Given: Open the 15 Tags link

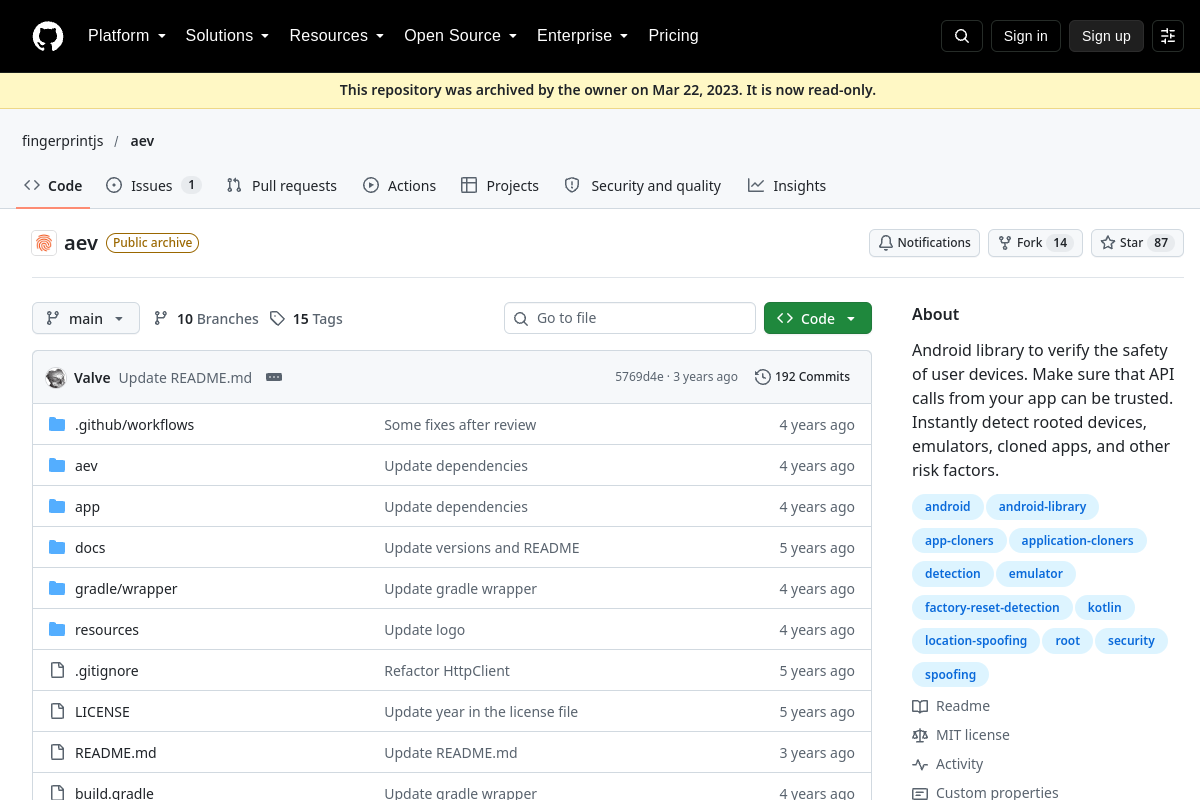Looking at the screenshot, I should pyautogui.click(x=306, y=318).
